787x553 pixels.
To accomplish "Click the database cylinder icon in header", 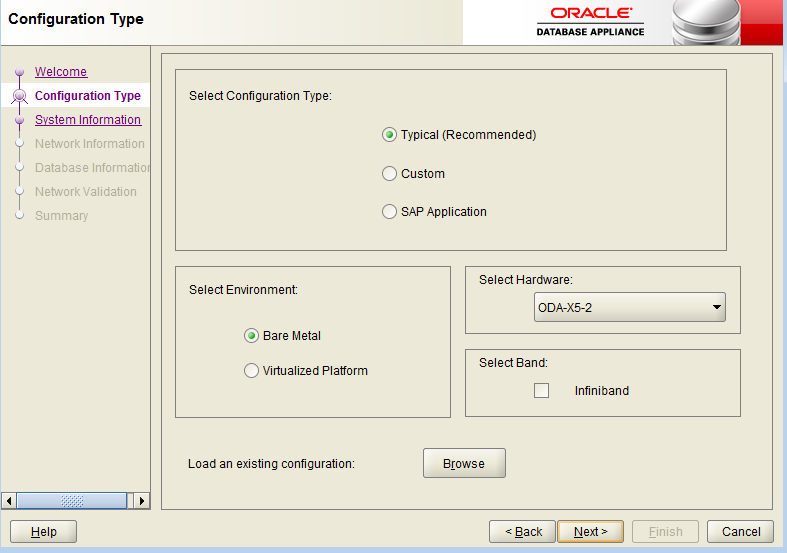I will pyautogui.click(x=706, y=23).
